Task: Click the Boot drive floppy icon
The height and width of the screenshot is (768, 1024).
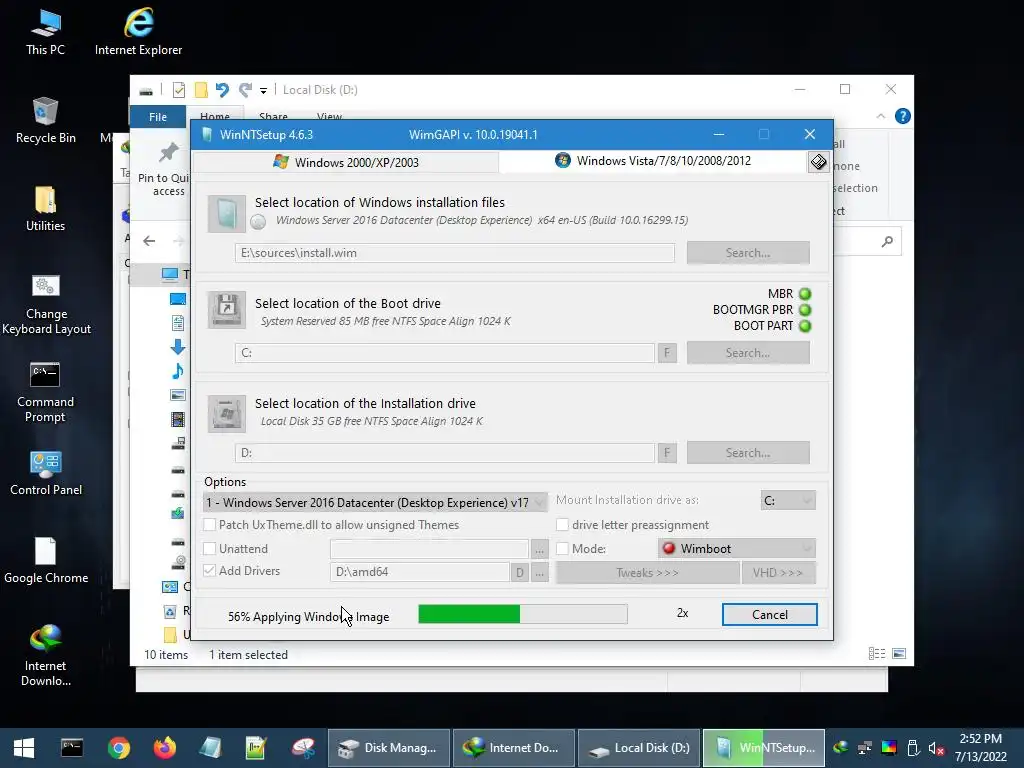Action: point(227,310)
